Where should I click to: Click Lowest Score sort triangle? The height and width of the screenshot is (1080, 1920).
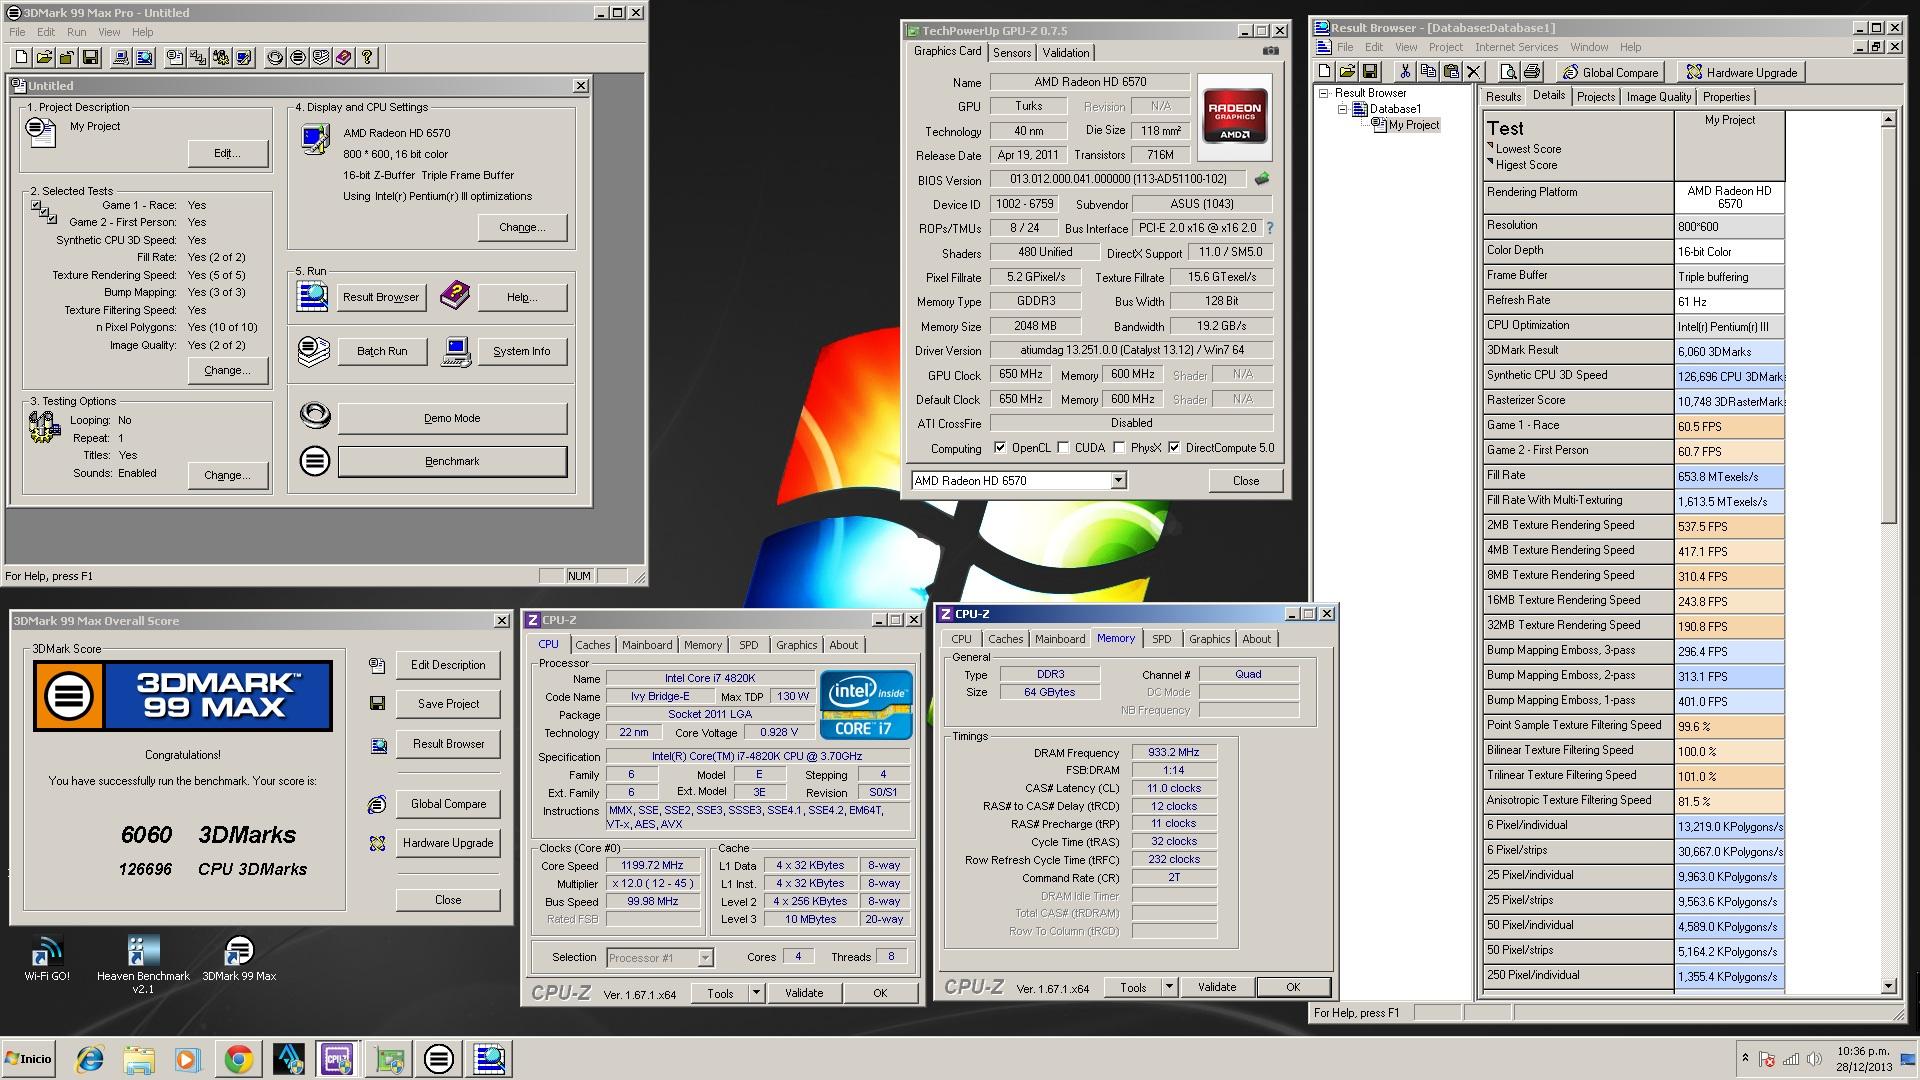pyautogui.click(x=1490, y=146)
